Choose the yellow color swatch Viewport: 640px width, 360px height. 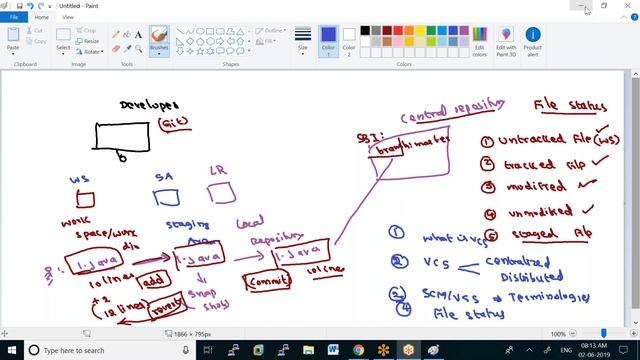pos(420,30)
